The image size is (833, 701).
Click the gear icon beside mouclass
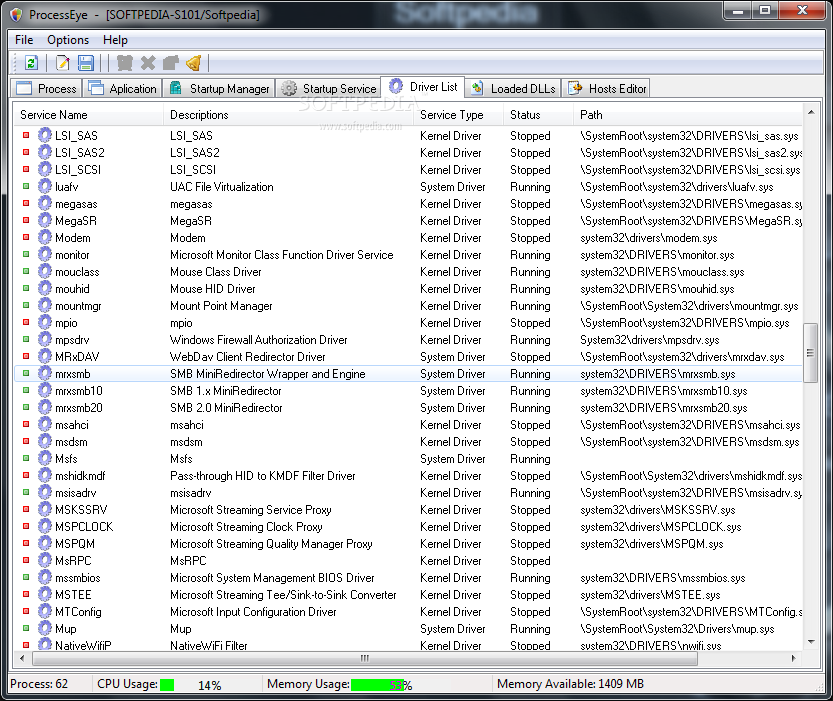[45, 271]
